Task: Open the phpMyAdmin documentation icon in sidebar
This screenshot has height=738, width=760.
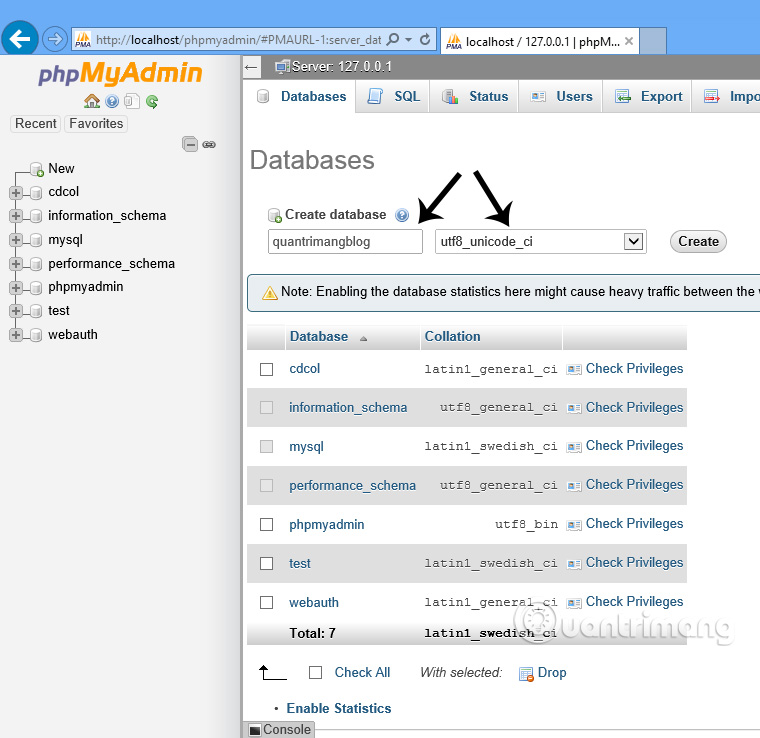Action: (x=112, y=101)
